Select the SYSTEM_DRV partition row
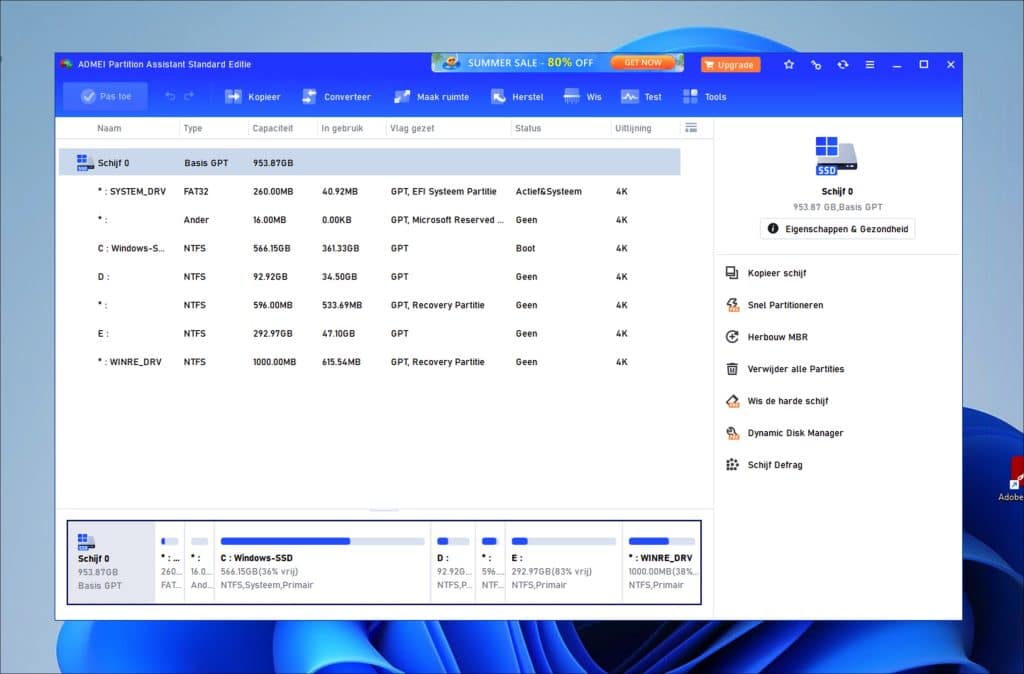 pyautogui.click(x=370, y=191)
